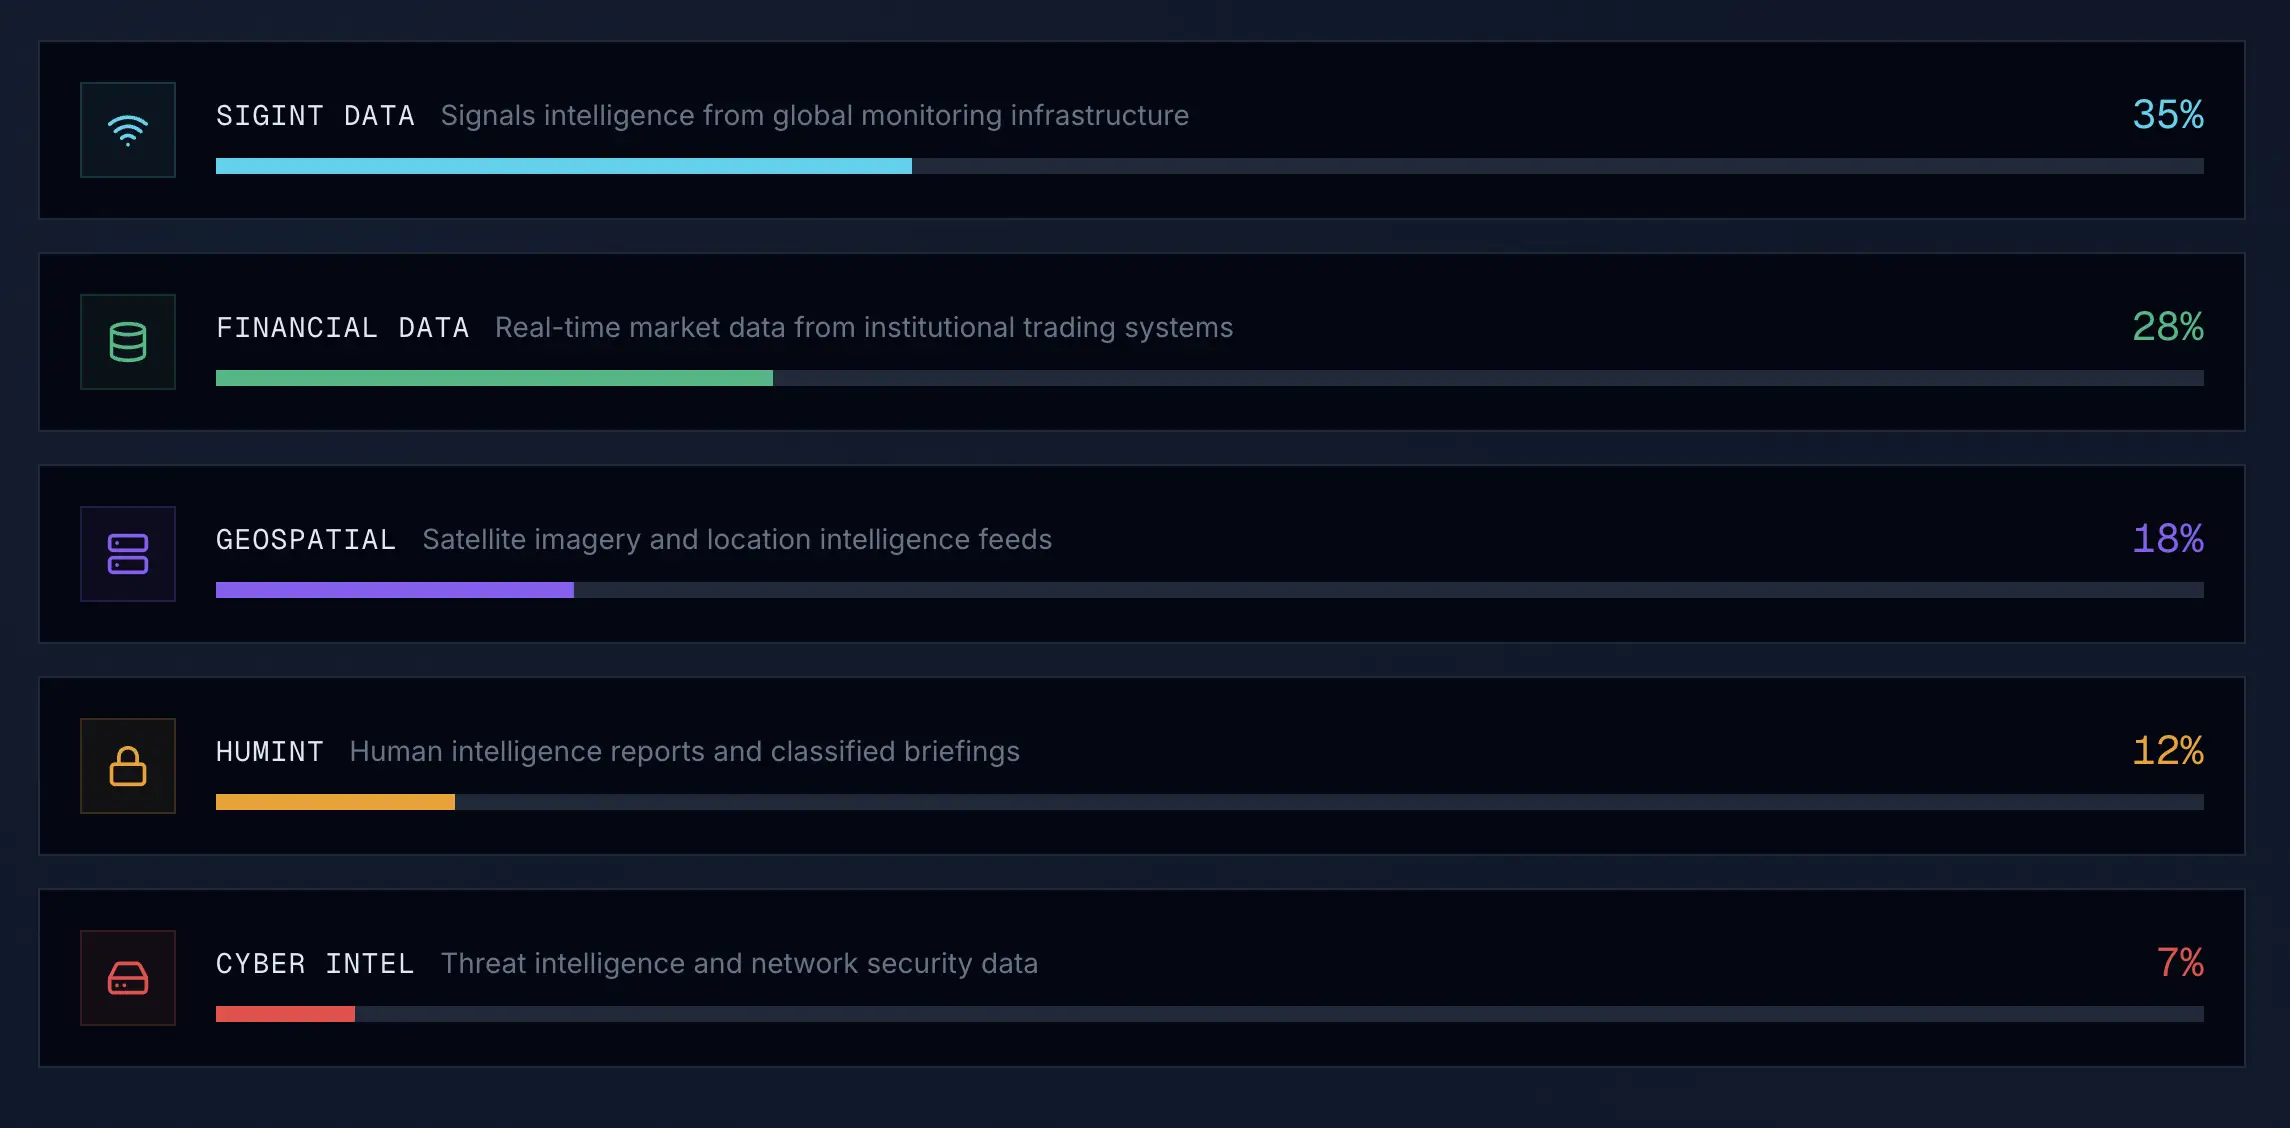Viewport: 2290px width, 1128px height.
Task: Click the Cyber Intel hard drive icon
Action: (128, 978)
